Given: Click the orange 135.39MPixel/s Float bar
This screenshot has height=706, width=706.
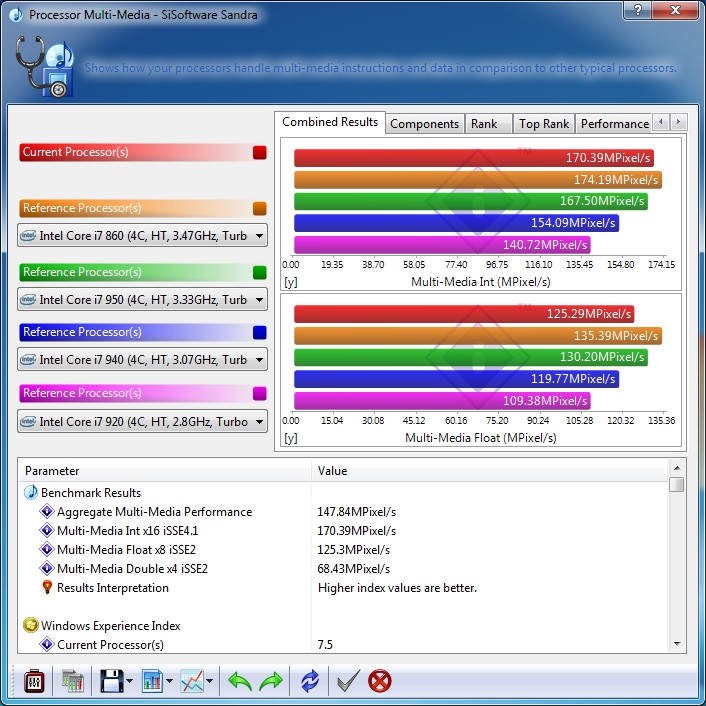Looking at the screenshot, I should click(478, 335).
